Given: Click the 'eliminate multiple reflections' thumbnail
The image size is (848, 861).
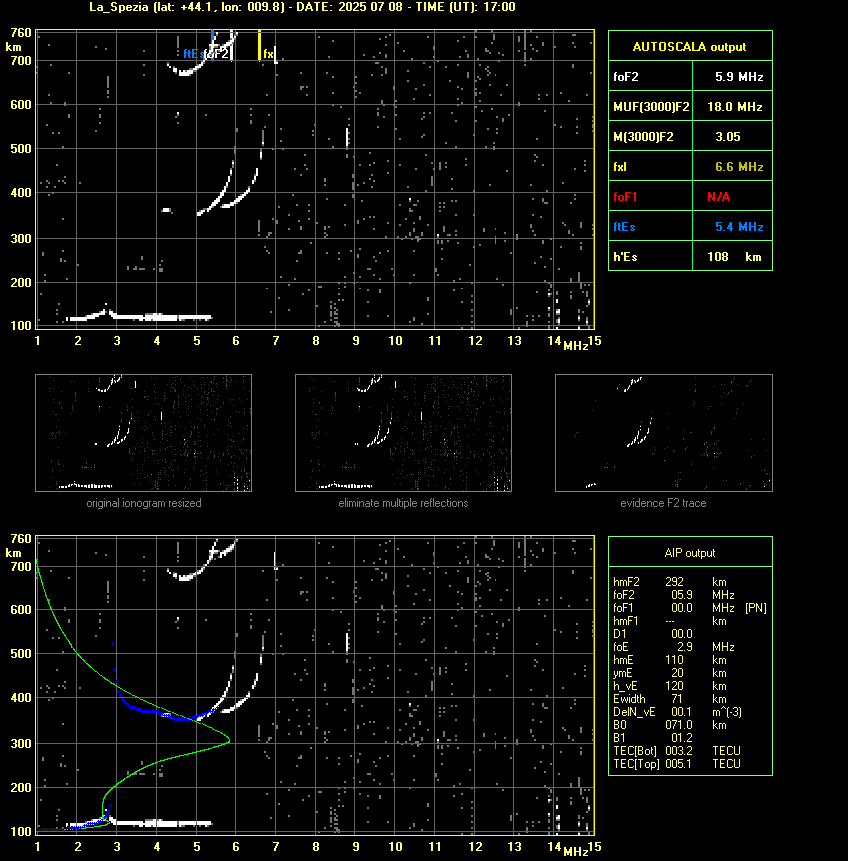Looking at the screenshot, I should [403, 433].
